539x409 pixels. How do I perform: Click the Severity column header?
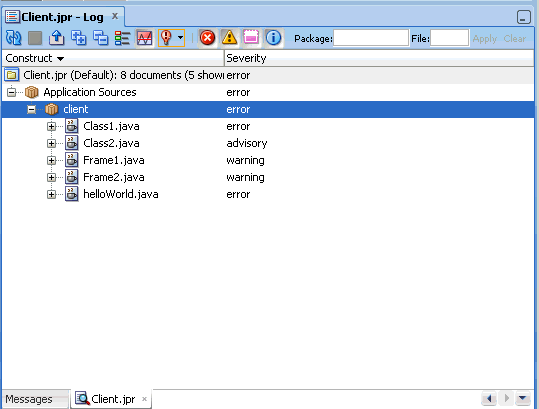[x=379, y=58]
